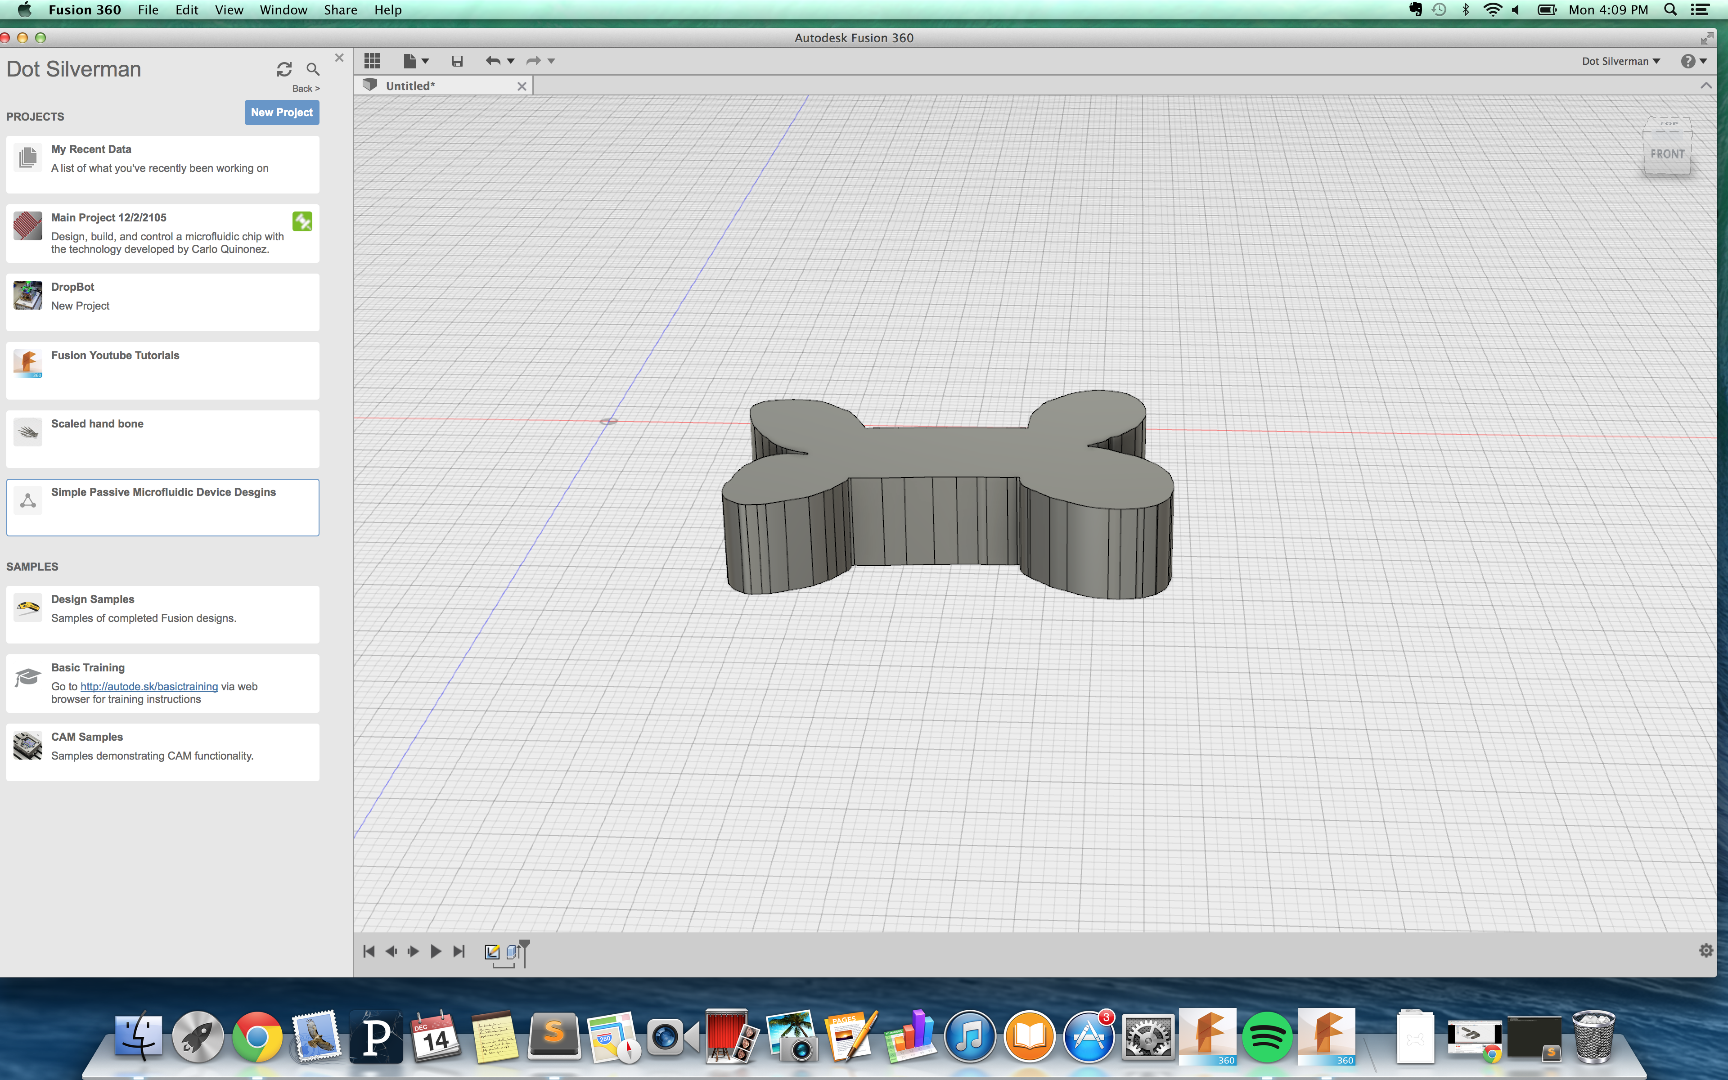
Task: Jump to timeline beginning
Action: [369, 952]
